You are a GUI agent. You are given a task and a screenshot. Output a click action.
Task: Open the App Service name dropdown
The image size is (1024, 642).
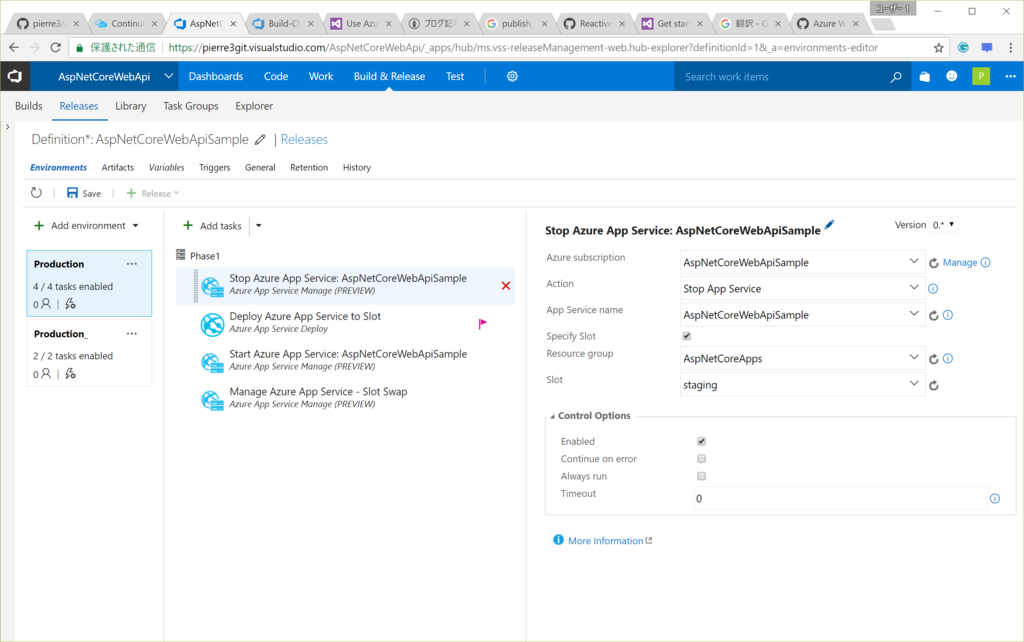pos(802,314)
